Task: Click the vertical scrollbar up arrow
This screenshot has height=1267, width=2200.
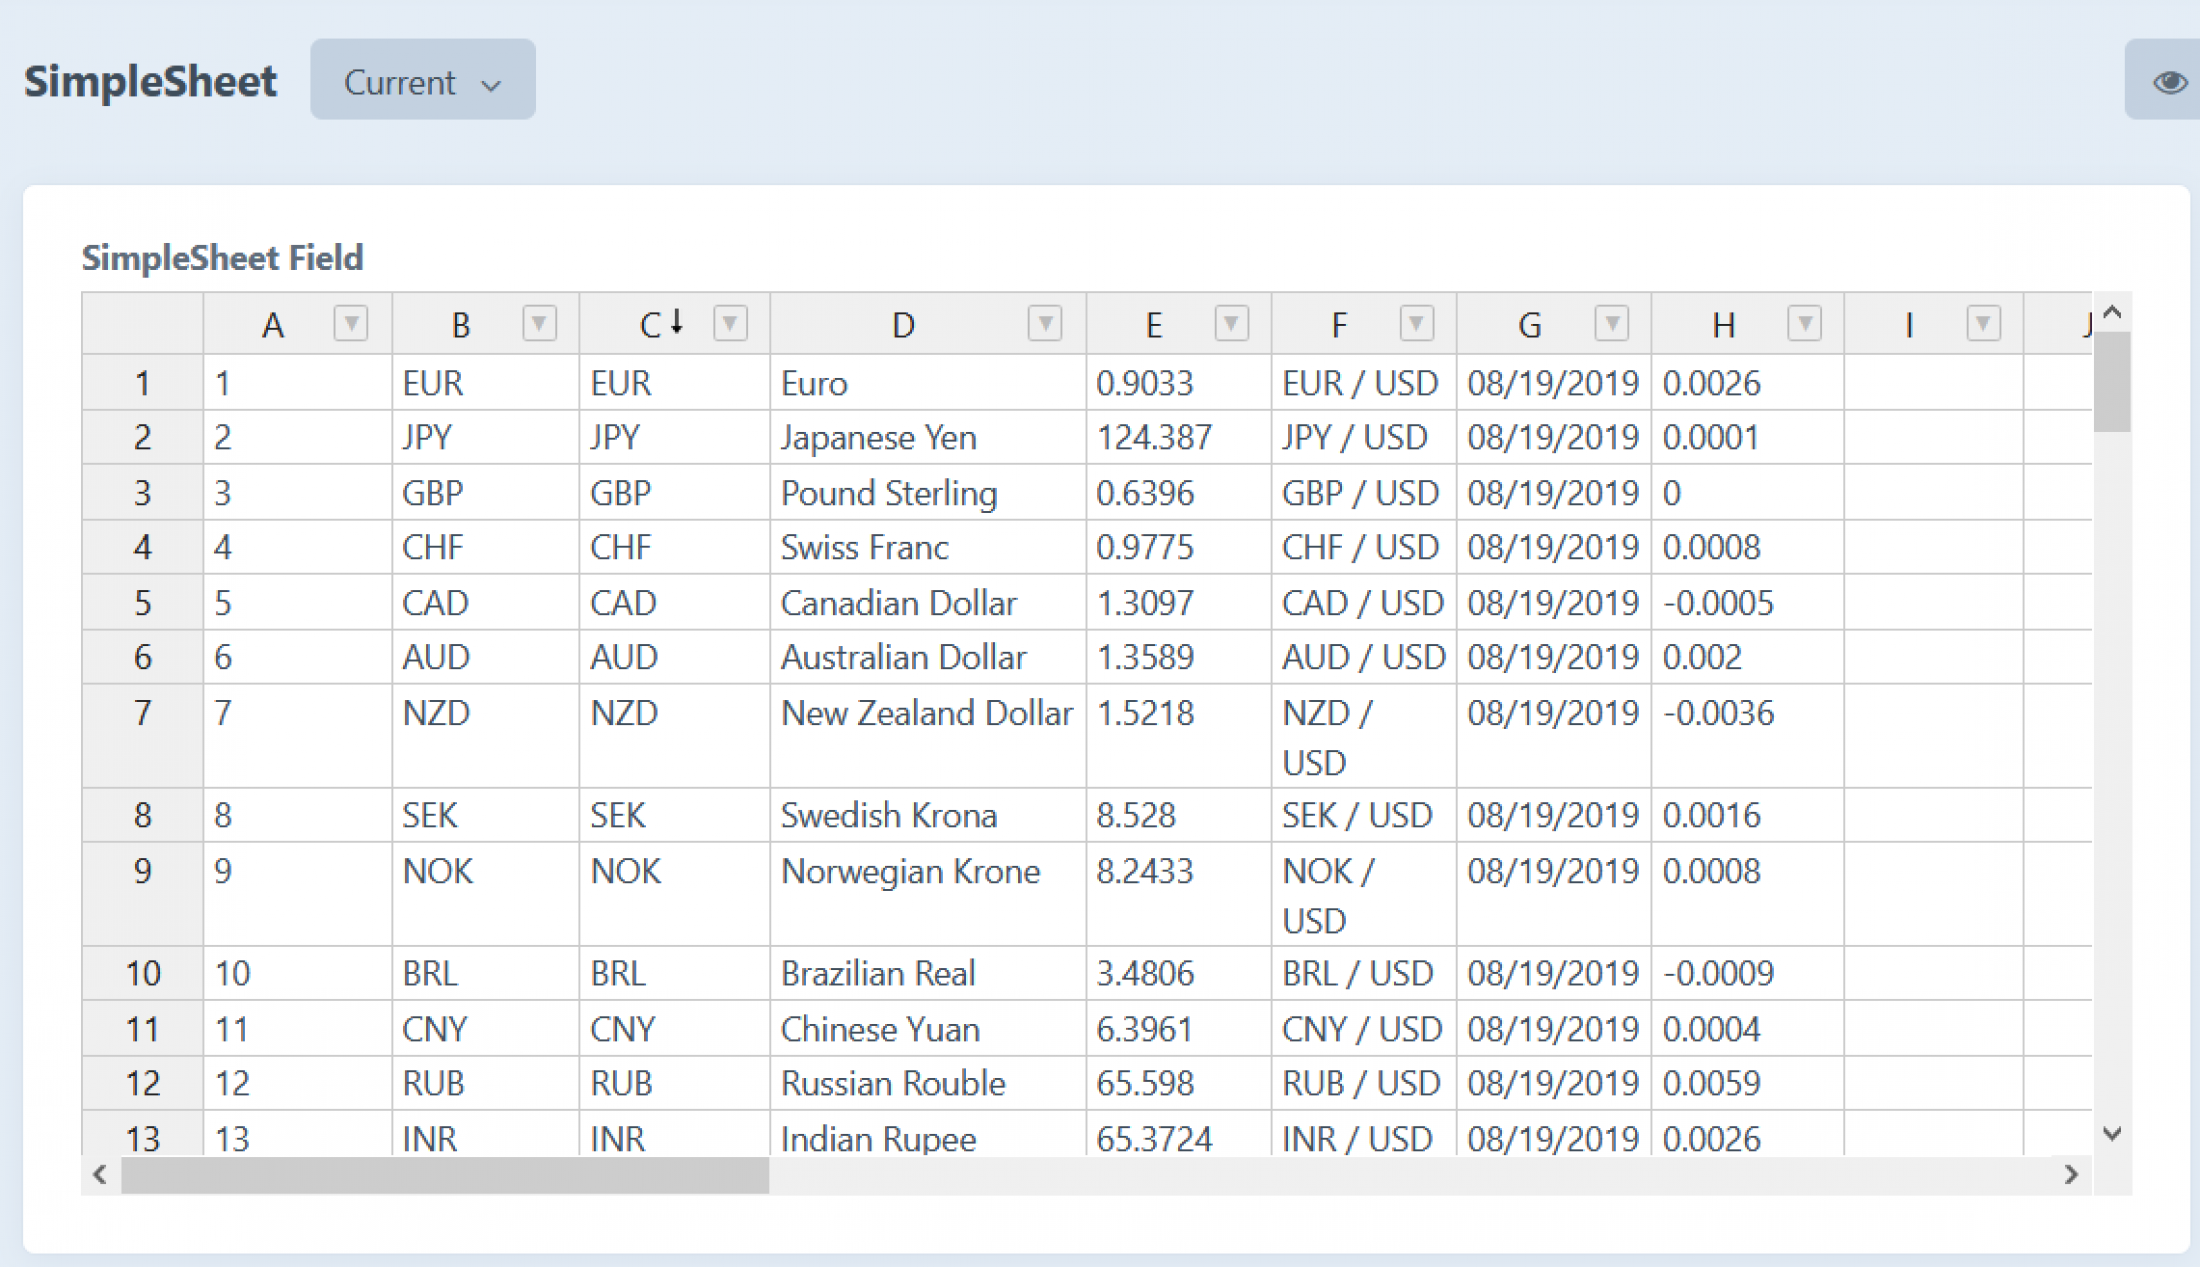Action: tap(2112, 312)
